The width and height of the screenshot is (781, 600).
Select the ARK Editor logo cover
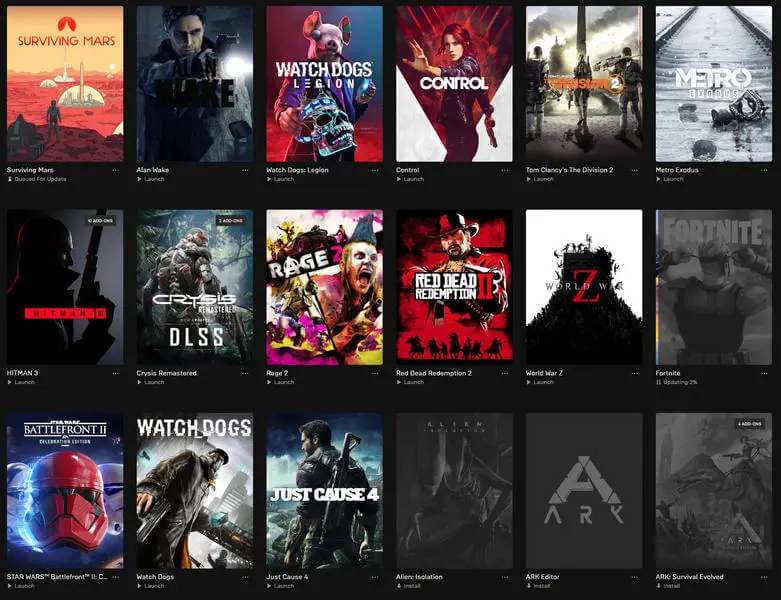pos(584,490)
